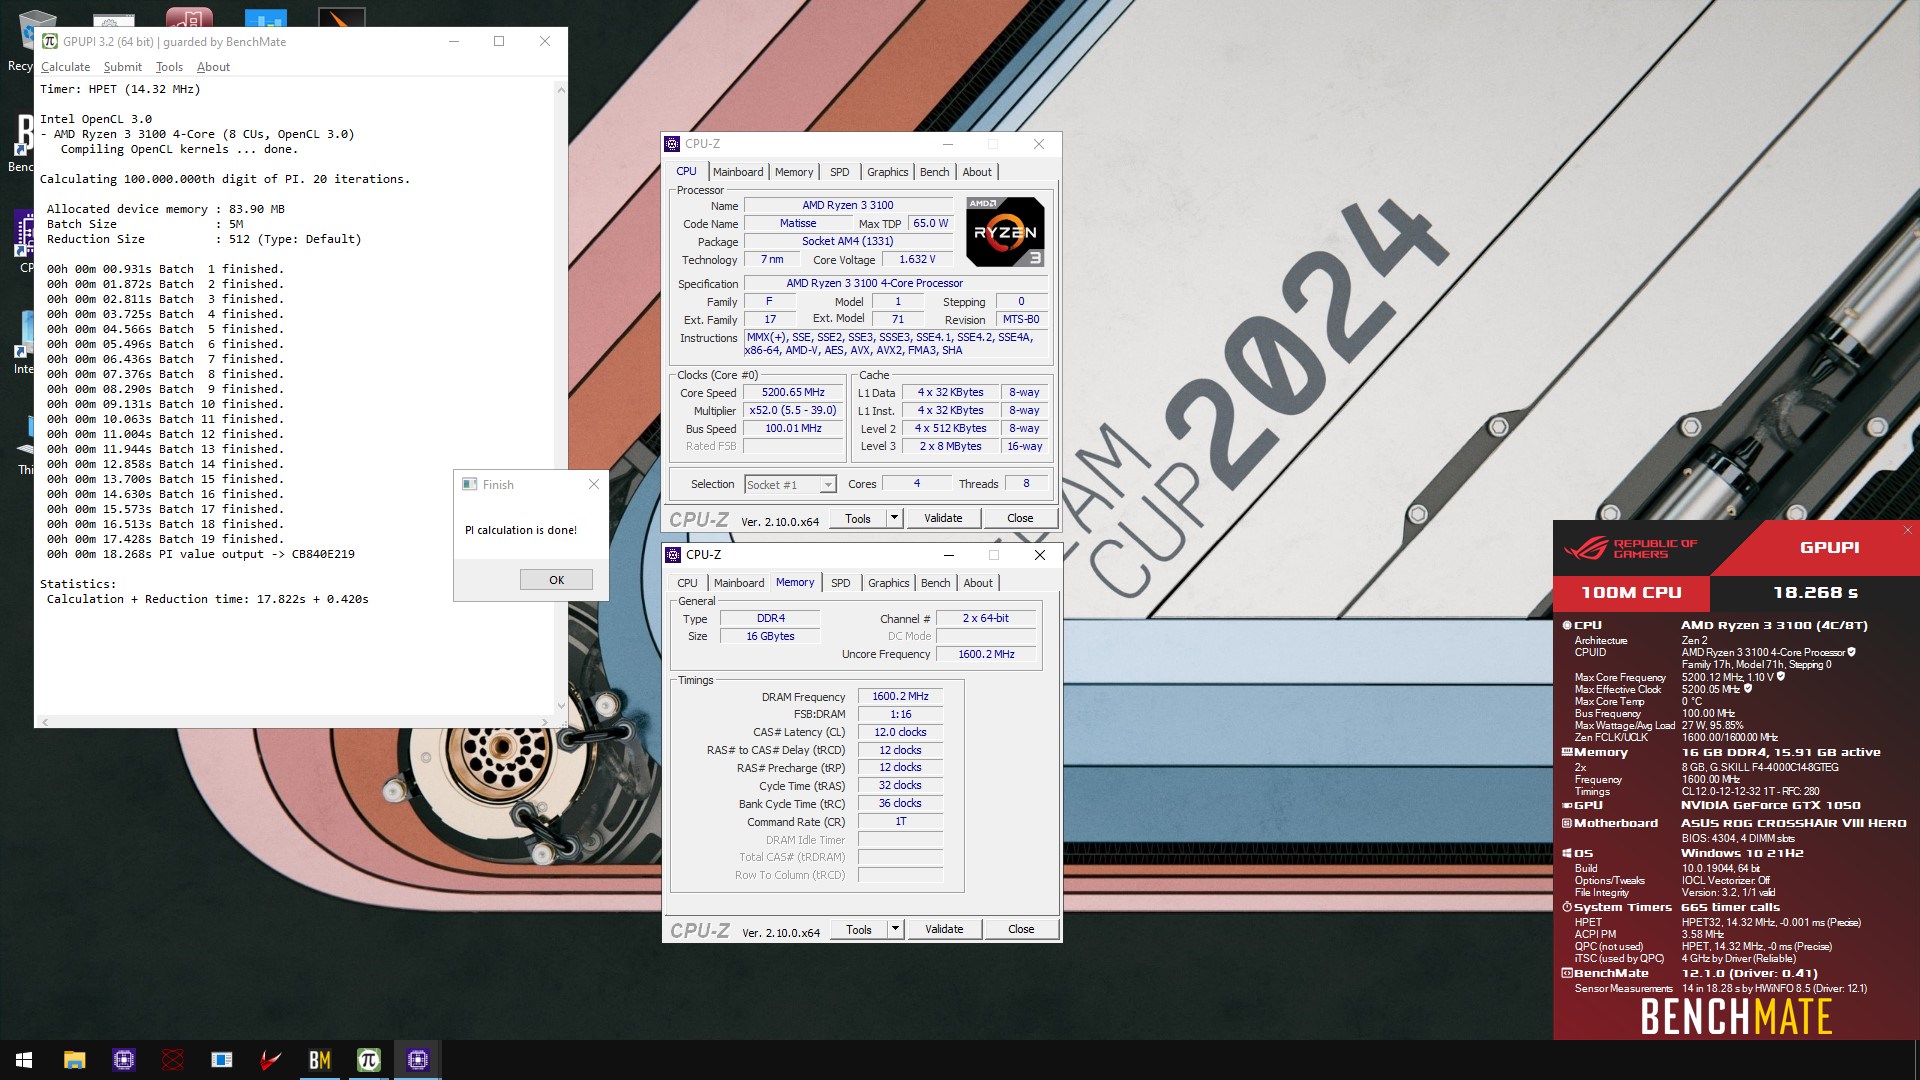Click the '18.268 s' result in BenchMate panel
Image resolution: width=1920 pixels, height=1080 pixels.
pyautogui.click(x=1815, y=593)
